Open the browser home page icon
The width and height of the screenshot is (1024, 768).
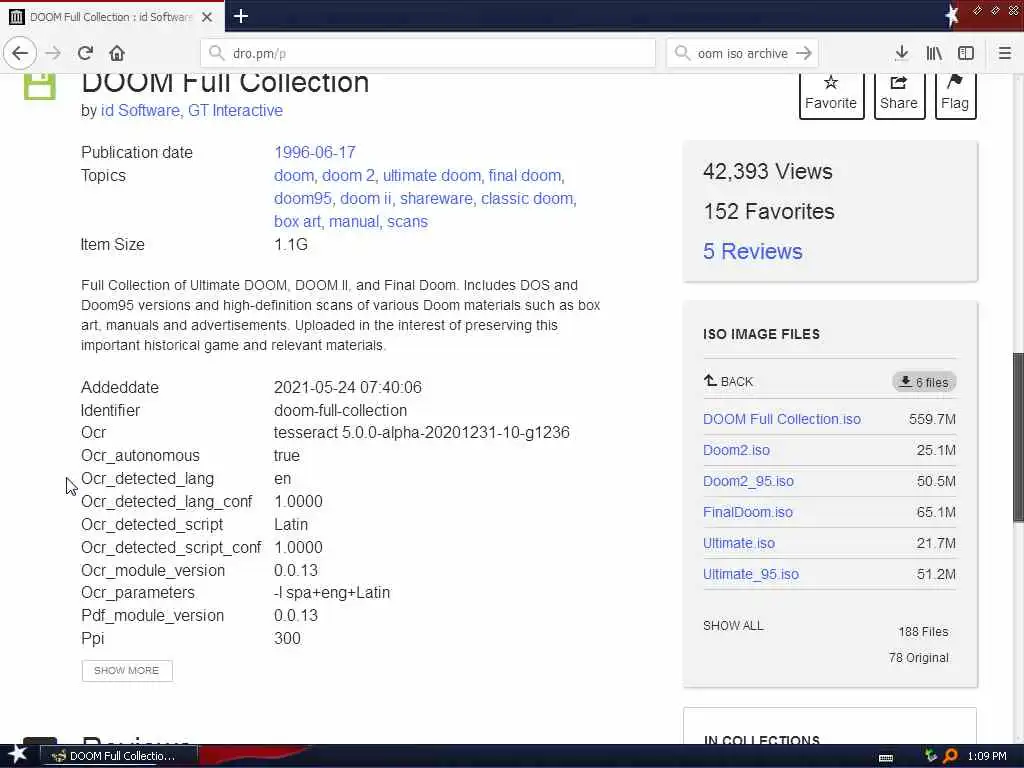tap(117, 54)
